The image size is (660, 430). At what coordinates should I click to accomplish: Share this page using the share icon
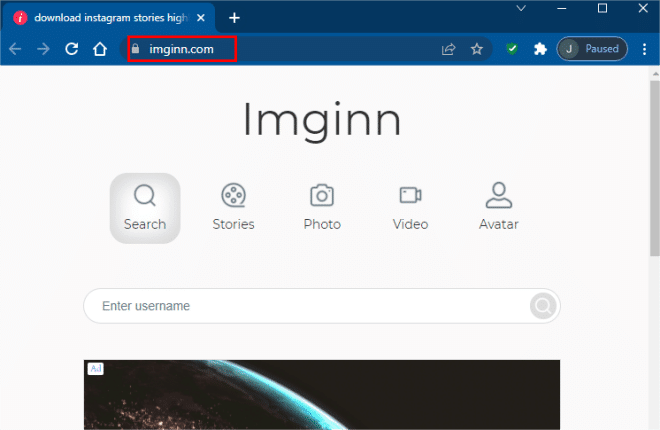(x=448, y=49)
